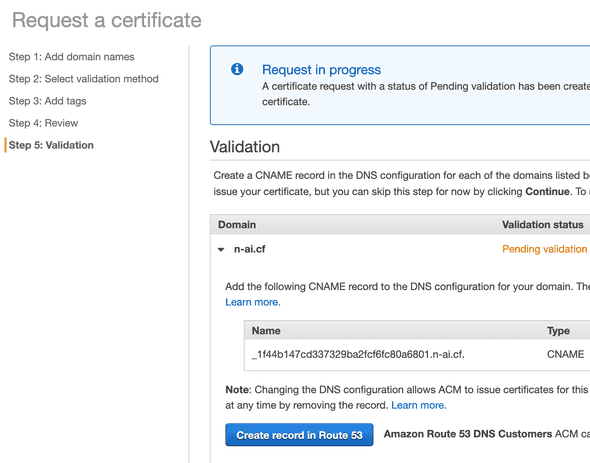Click the CNAME type cell
Image resolution: width=590 pixels, height=463 pixels.
click(566, 355)
